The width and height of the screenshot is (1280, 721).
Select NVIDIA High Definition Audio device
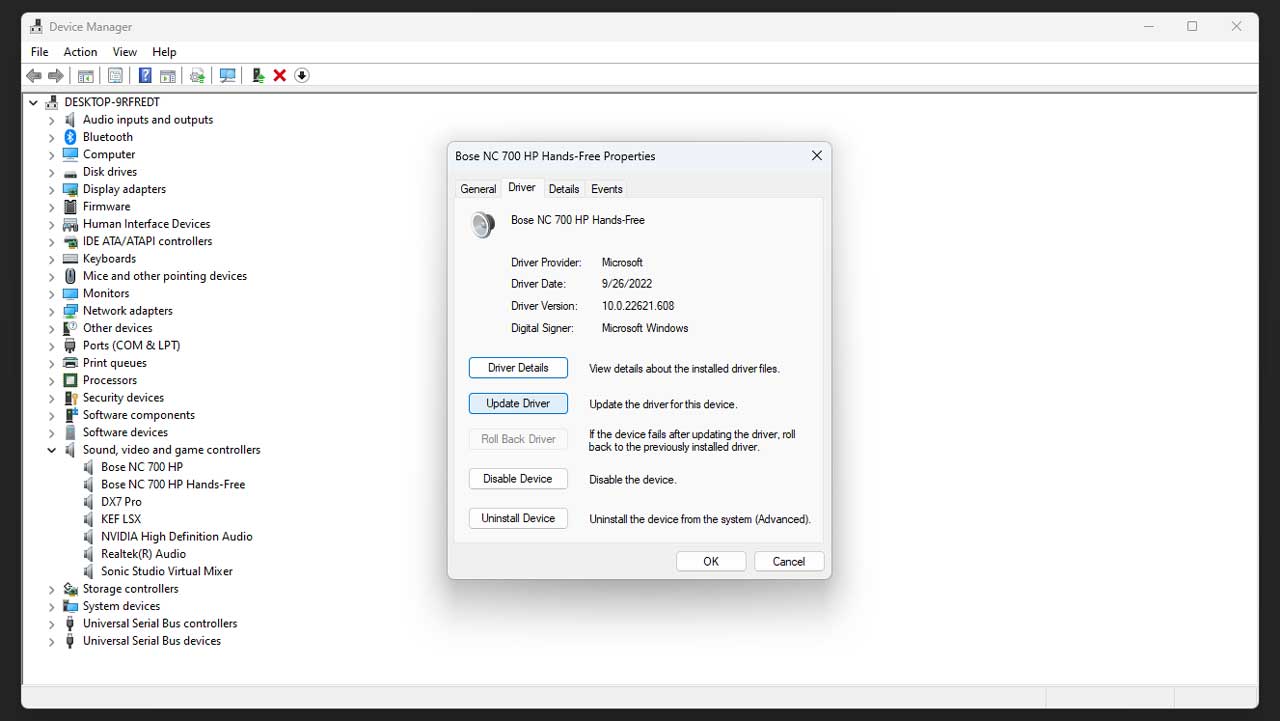tap(177, 537)
